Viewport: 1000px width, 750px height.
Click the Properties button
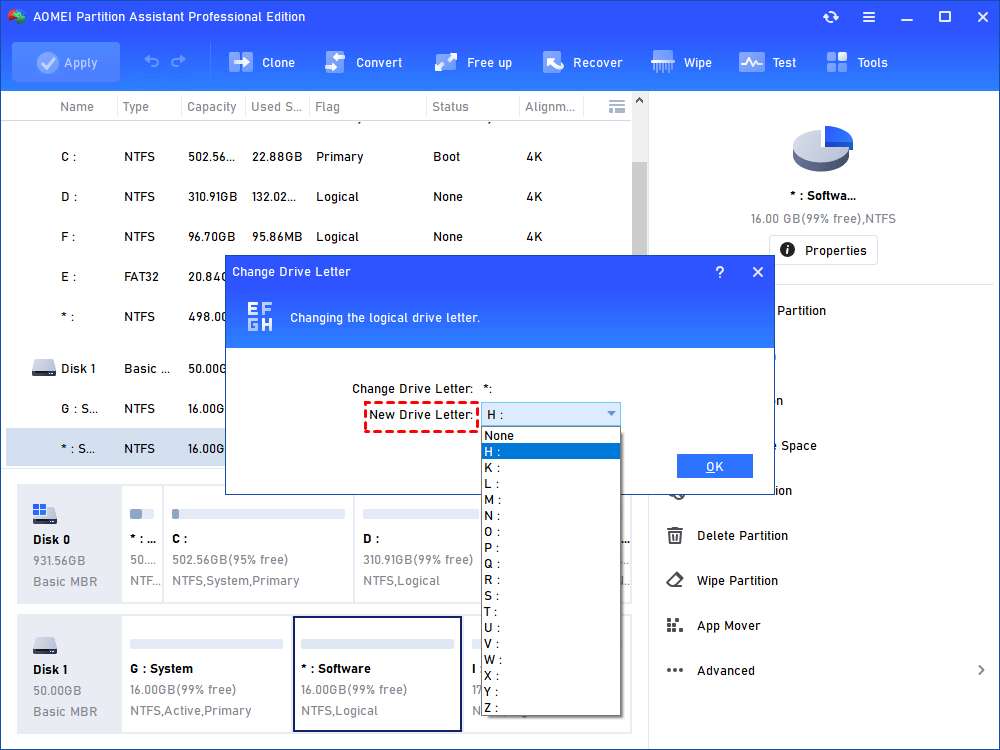pyautogui.click(x=823, y=250)
